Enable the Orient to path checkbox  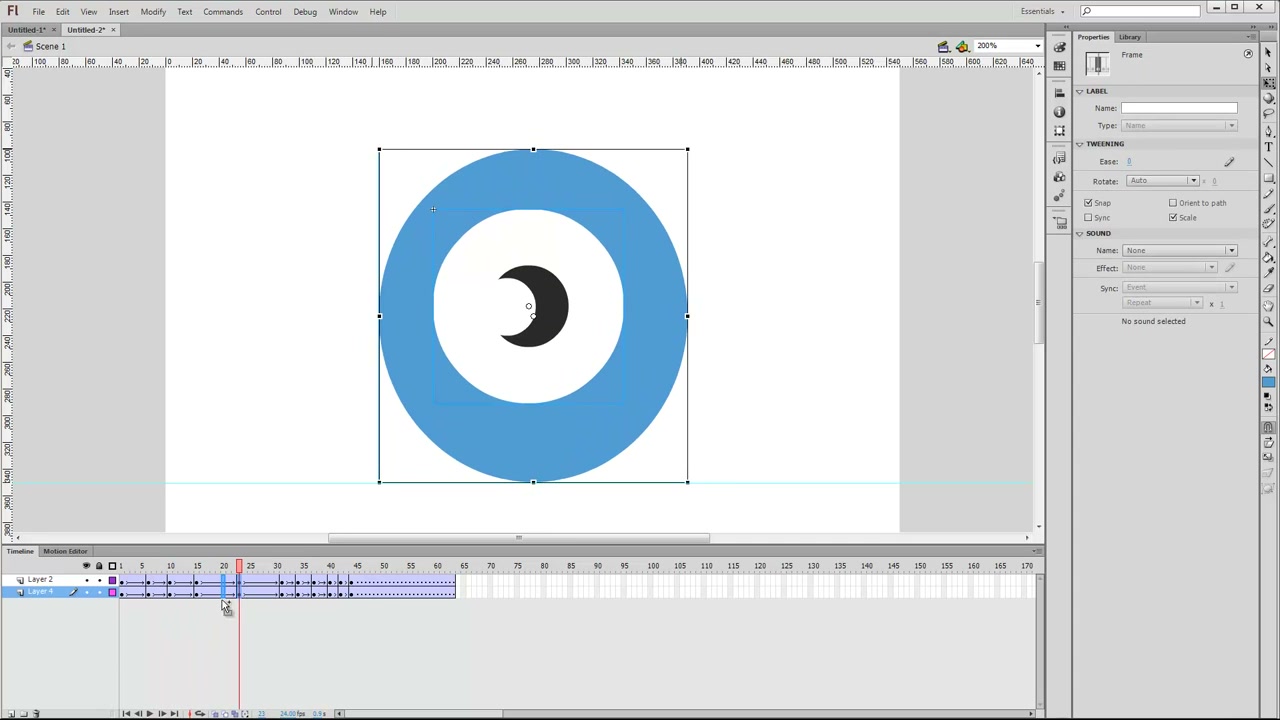tap(1173, 203)
